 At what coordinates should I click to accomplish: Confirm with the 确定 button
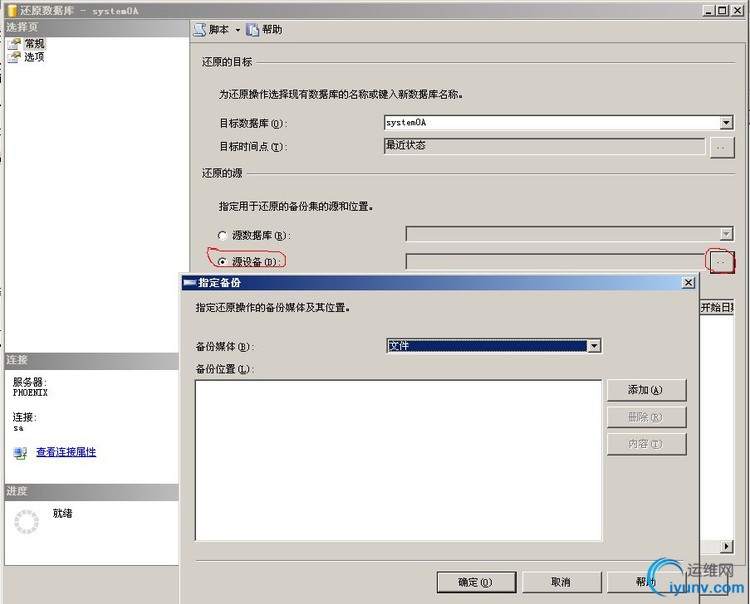coord(476,582)
